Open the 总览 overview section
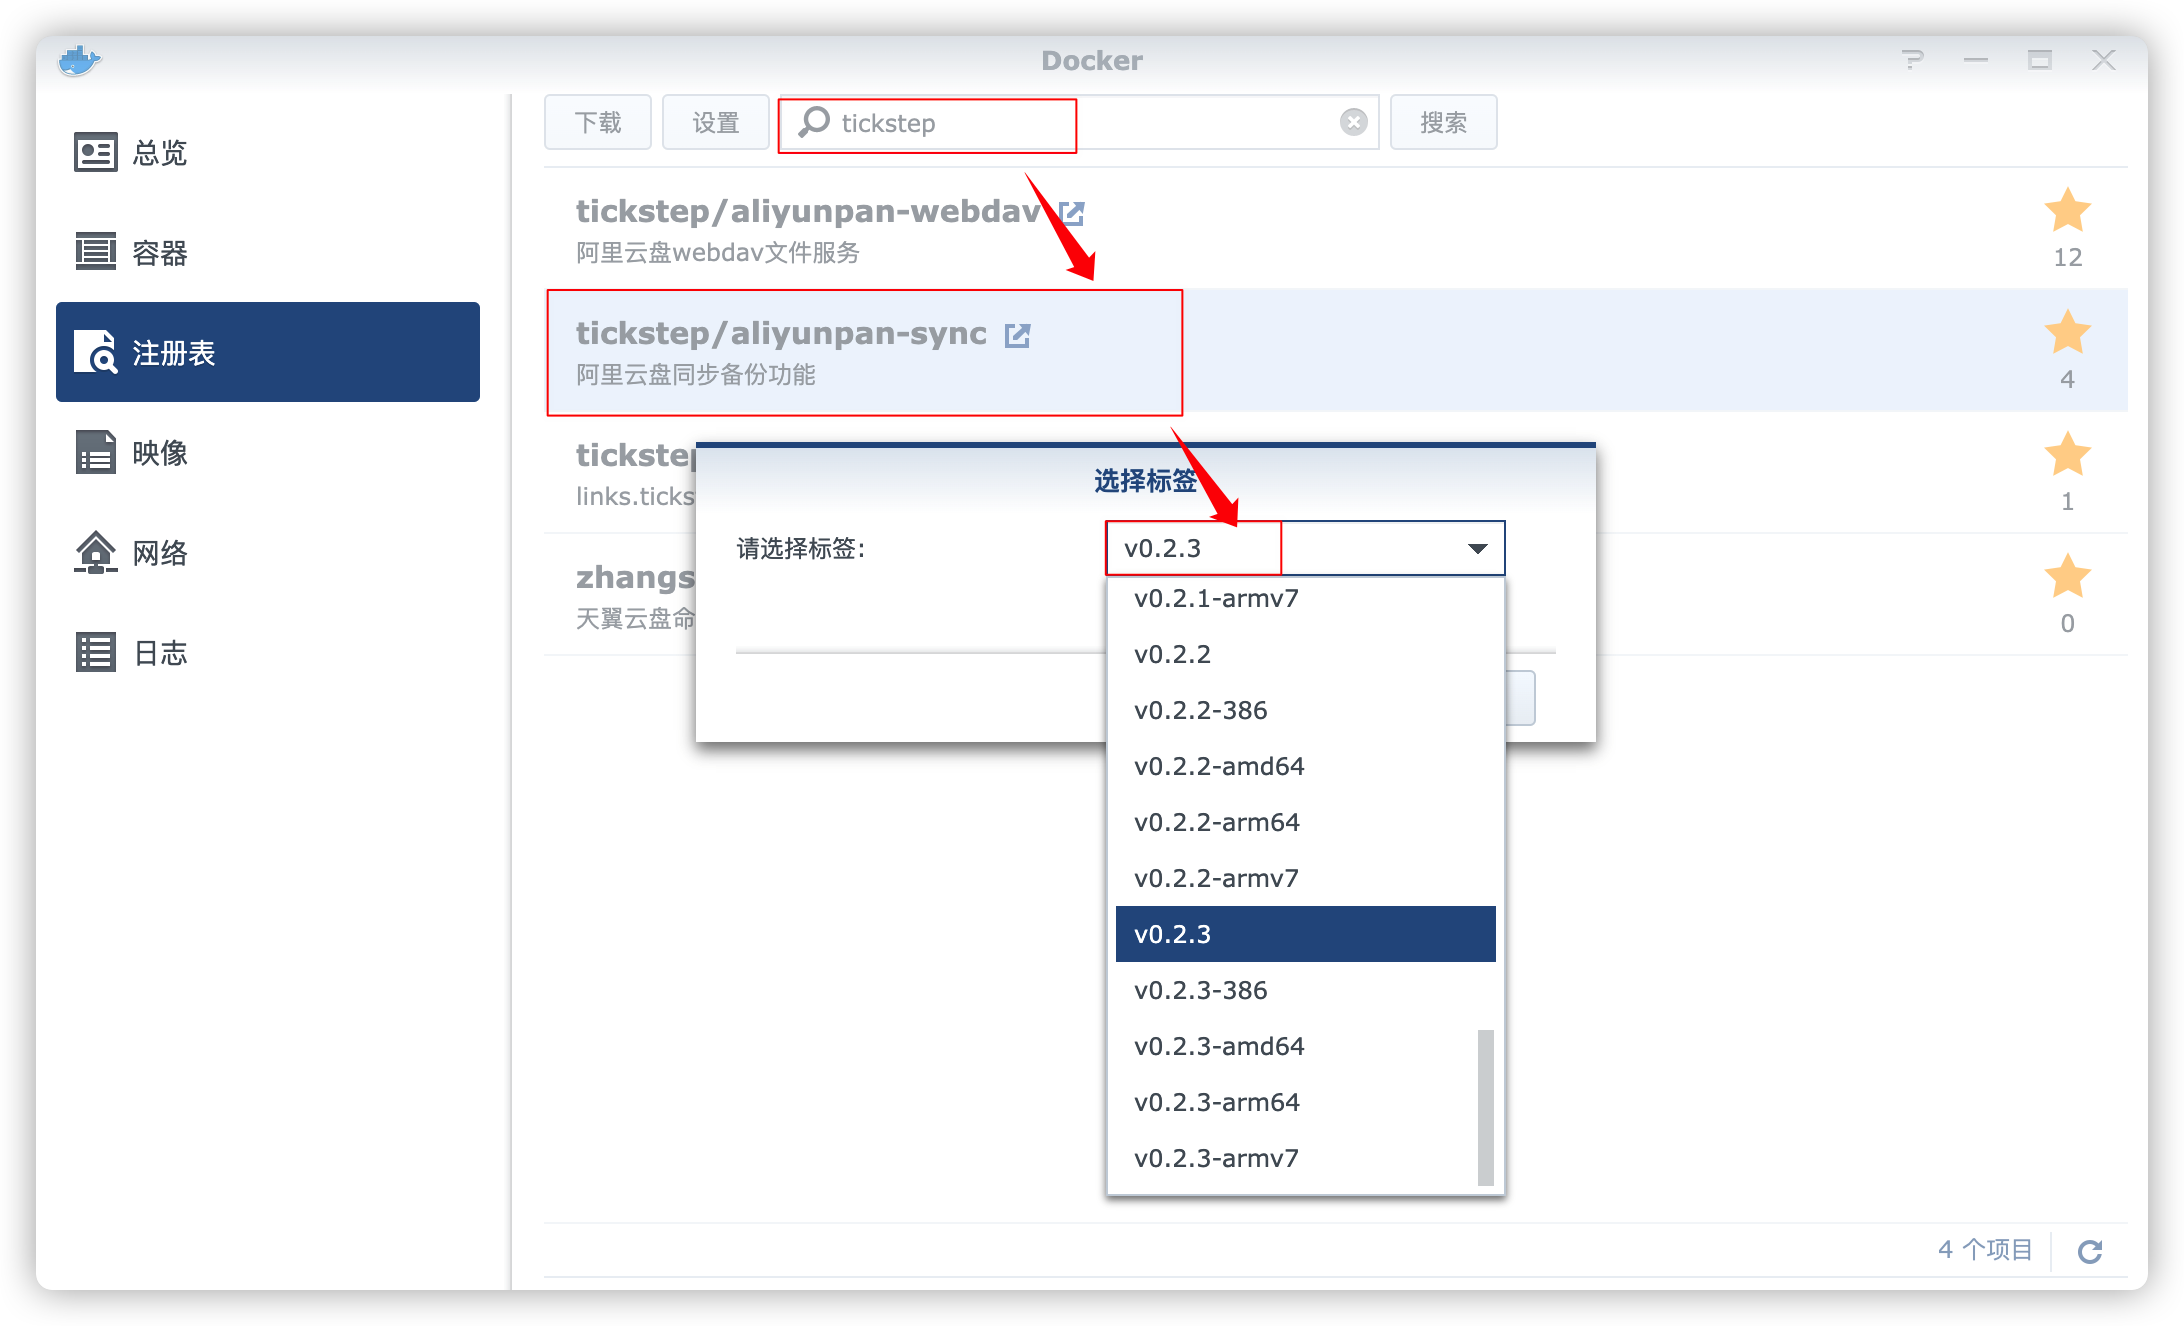Viewport: 2184px width, 1326px height. (x=268, y=152)
